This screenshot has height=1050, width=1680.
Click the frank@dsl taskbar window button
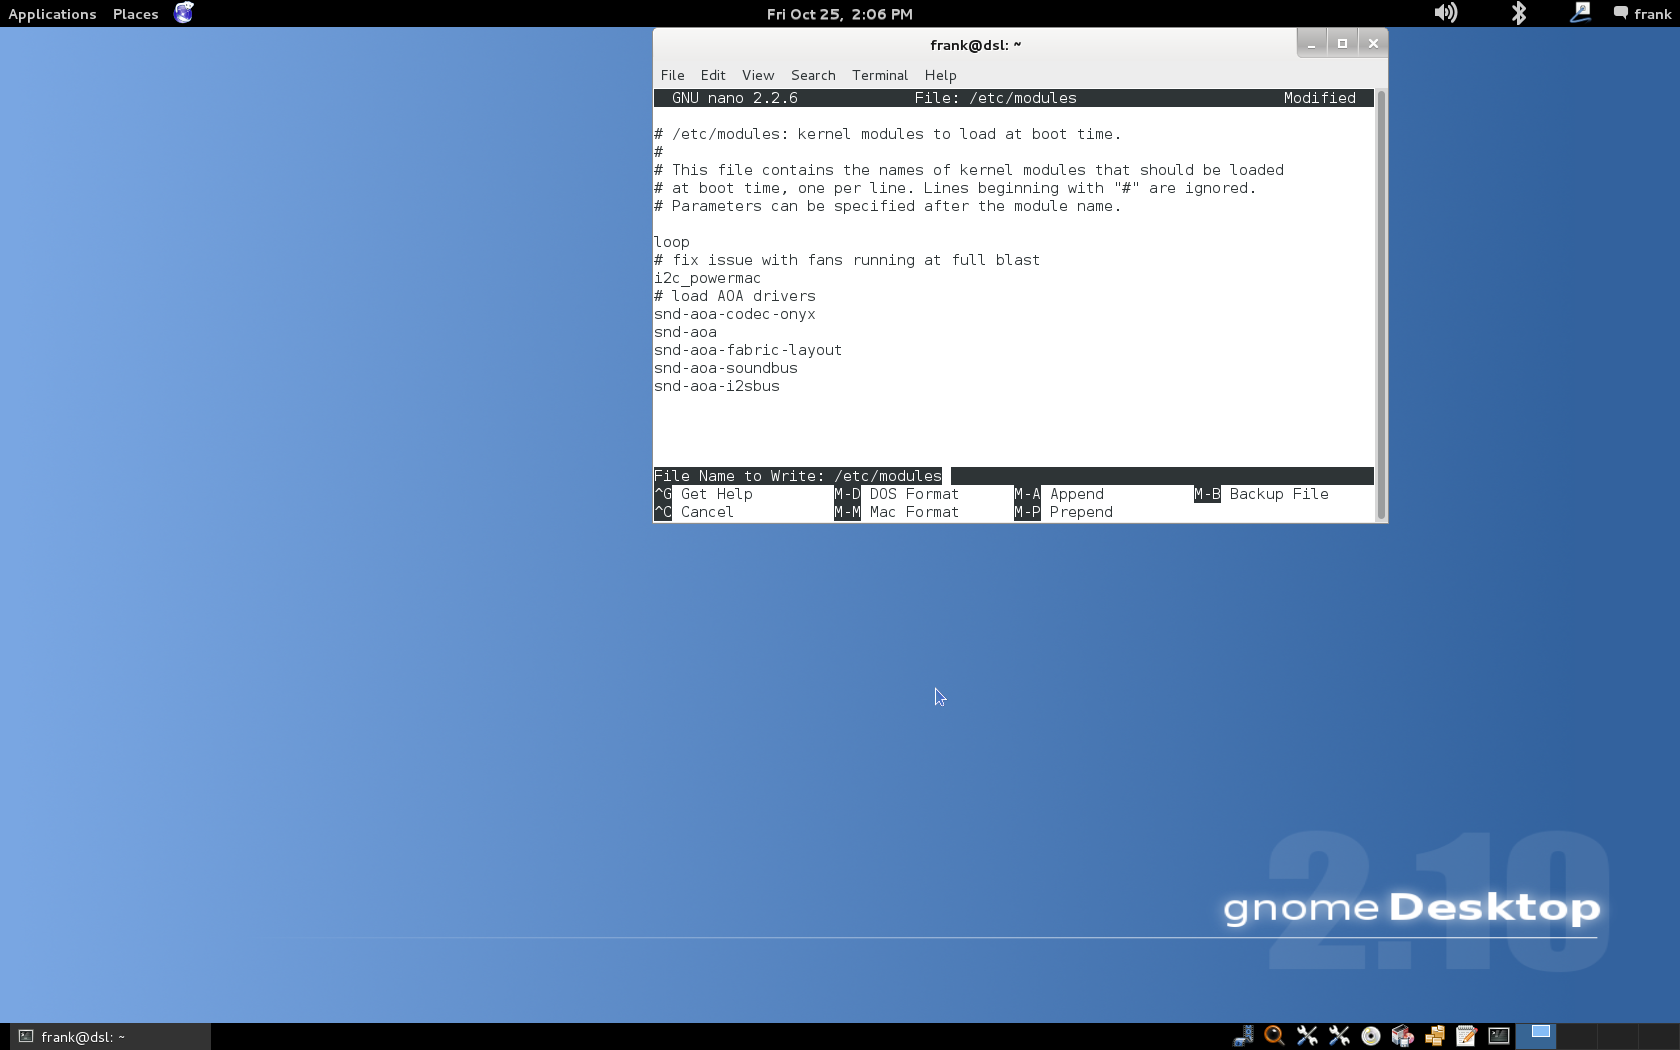(110, 1037)
